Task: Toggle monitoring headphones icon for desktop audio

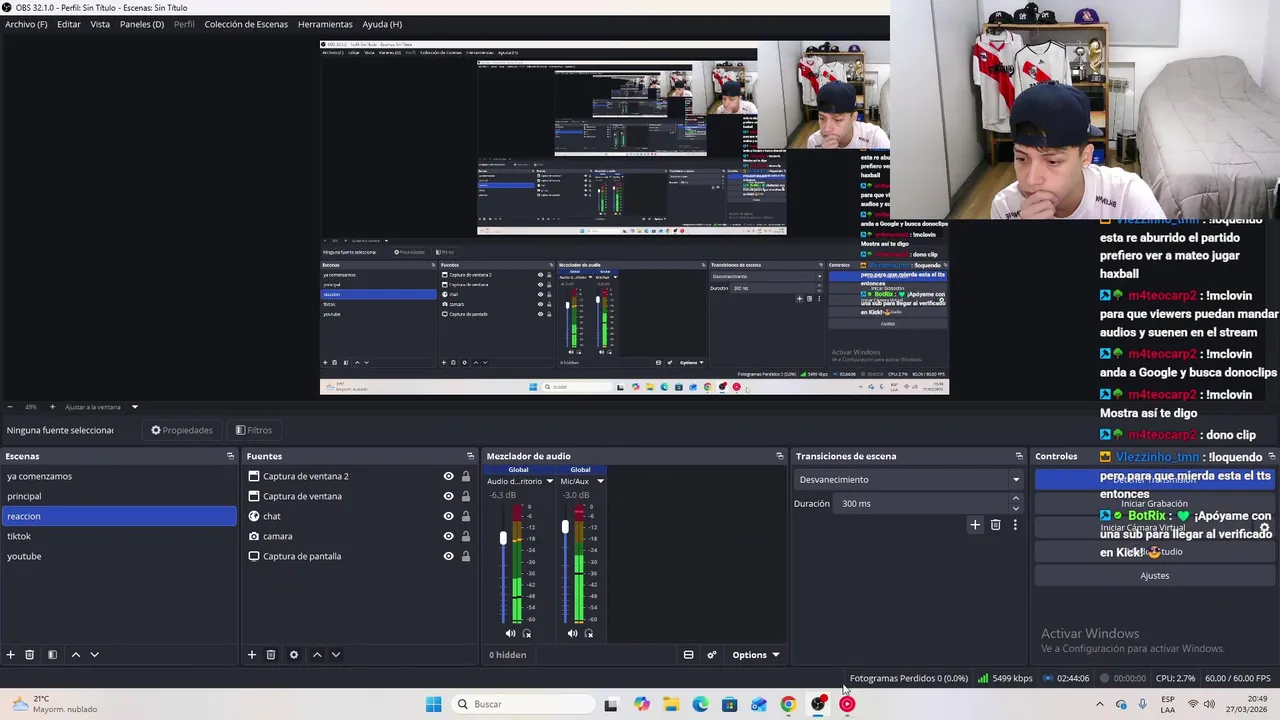Action: pyautogui.click(x=527, y=633)
